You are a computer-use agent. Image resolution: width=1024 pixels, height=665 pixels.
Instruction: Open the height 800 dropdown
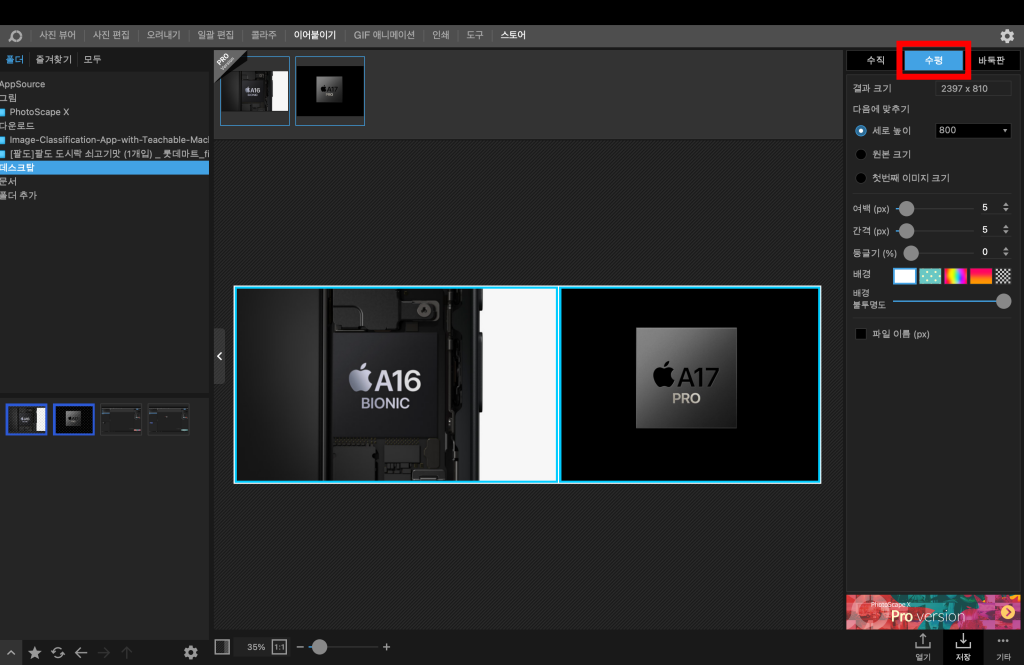[973, 131]
